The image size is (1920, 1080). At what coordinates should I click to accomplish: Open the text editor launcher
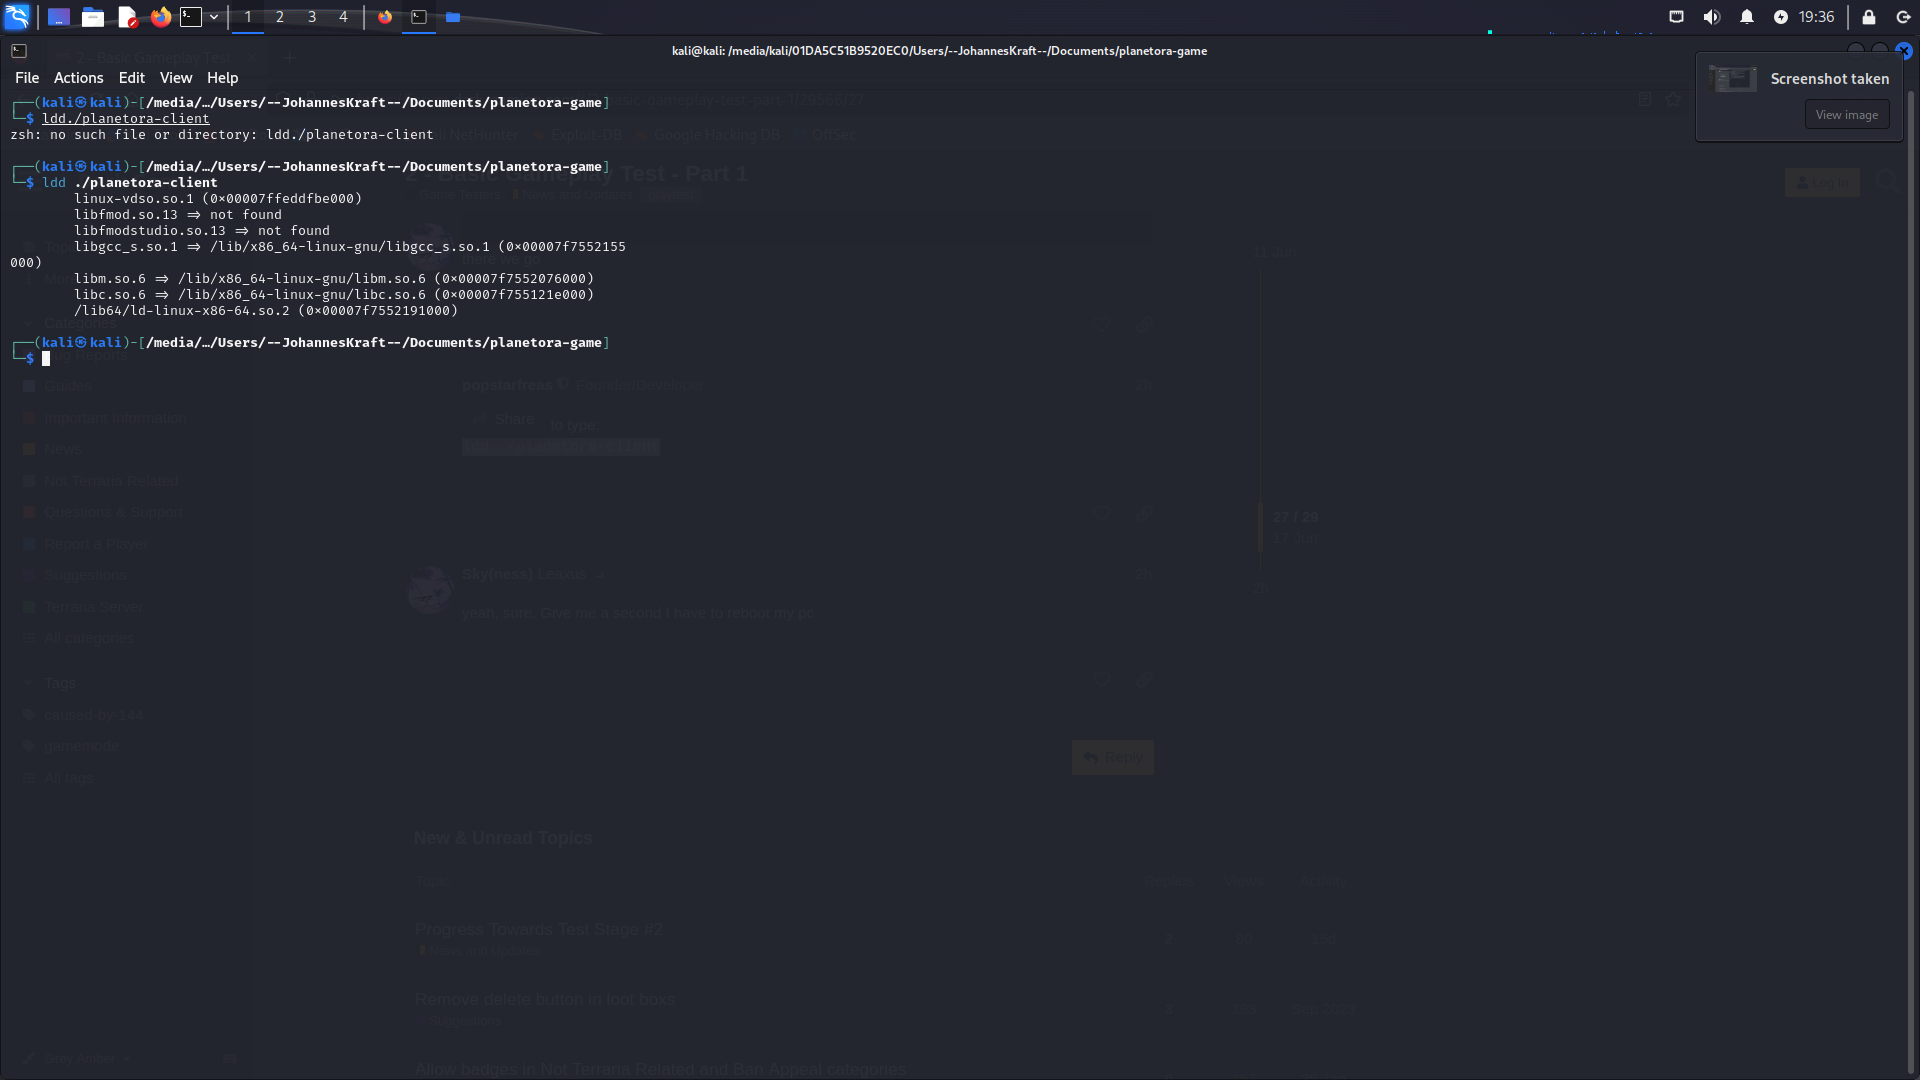pyautogui.click(x=127, y=16)
